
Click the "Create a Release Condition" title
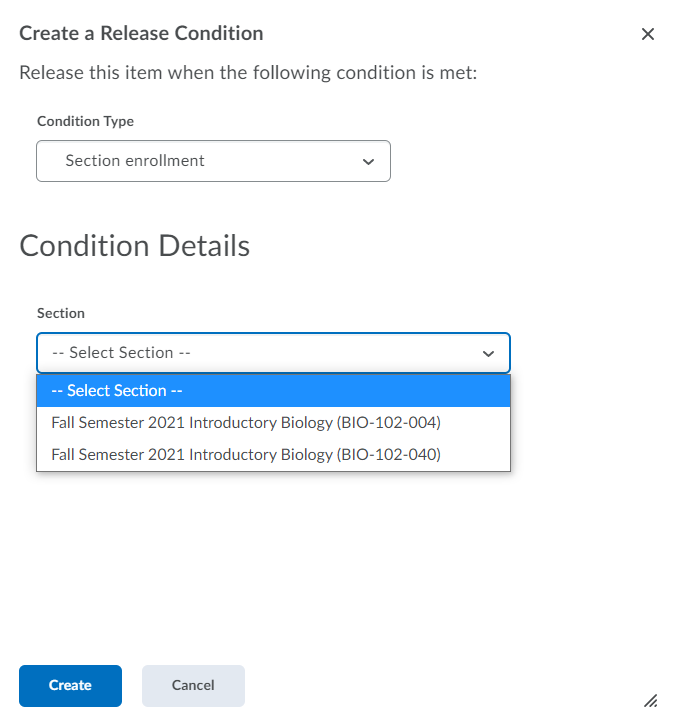[x=141, y=33]
